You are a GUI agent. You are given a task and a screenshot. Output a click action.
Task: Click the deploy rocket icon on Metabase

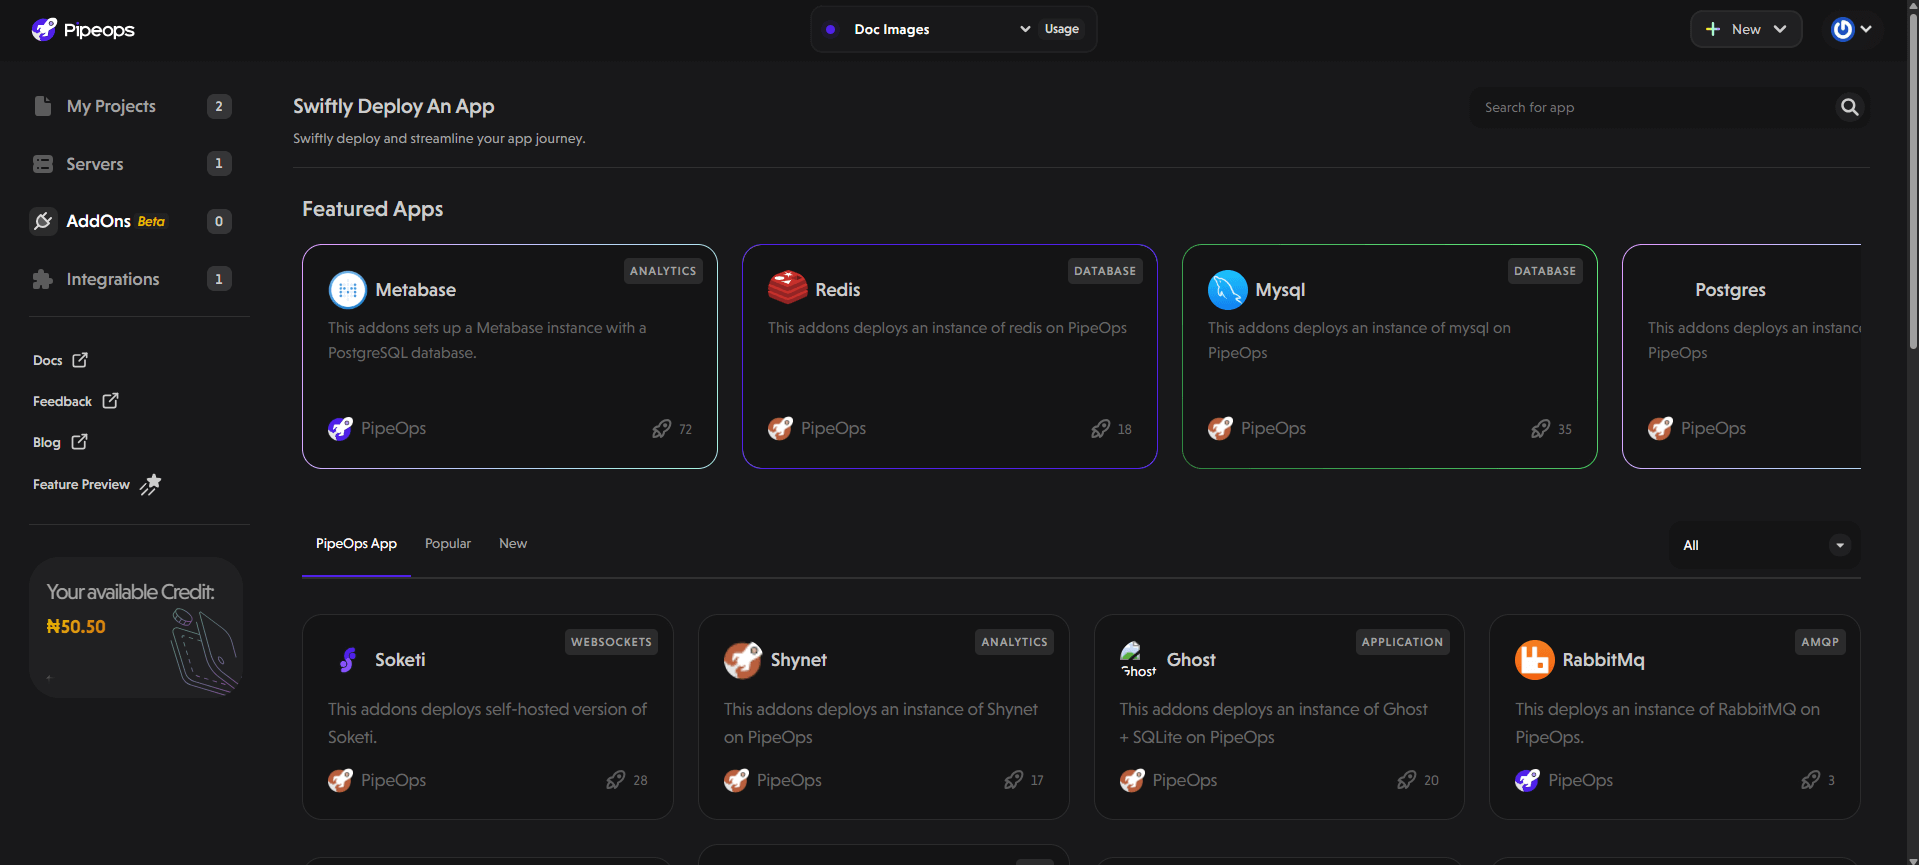pyautogui.click(x=661, y=429)
